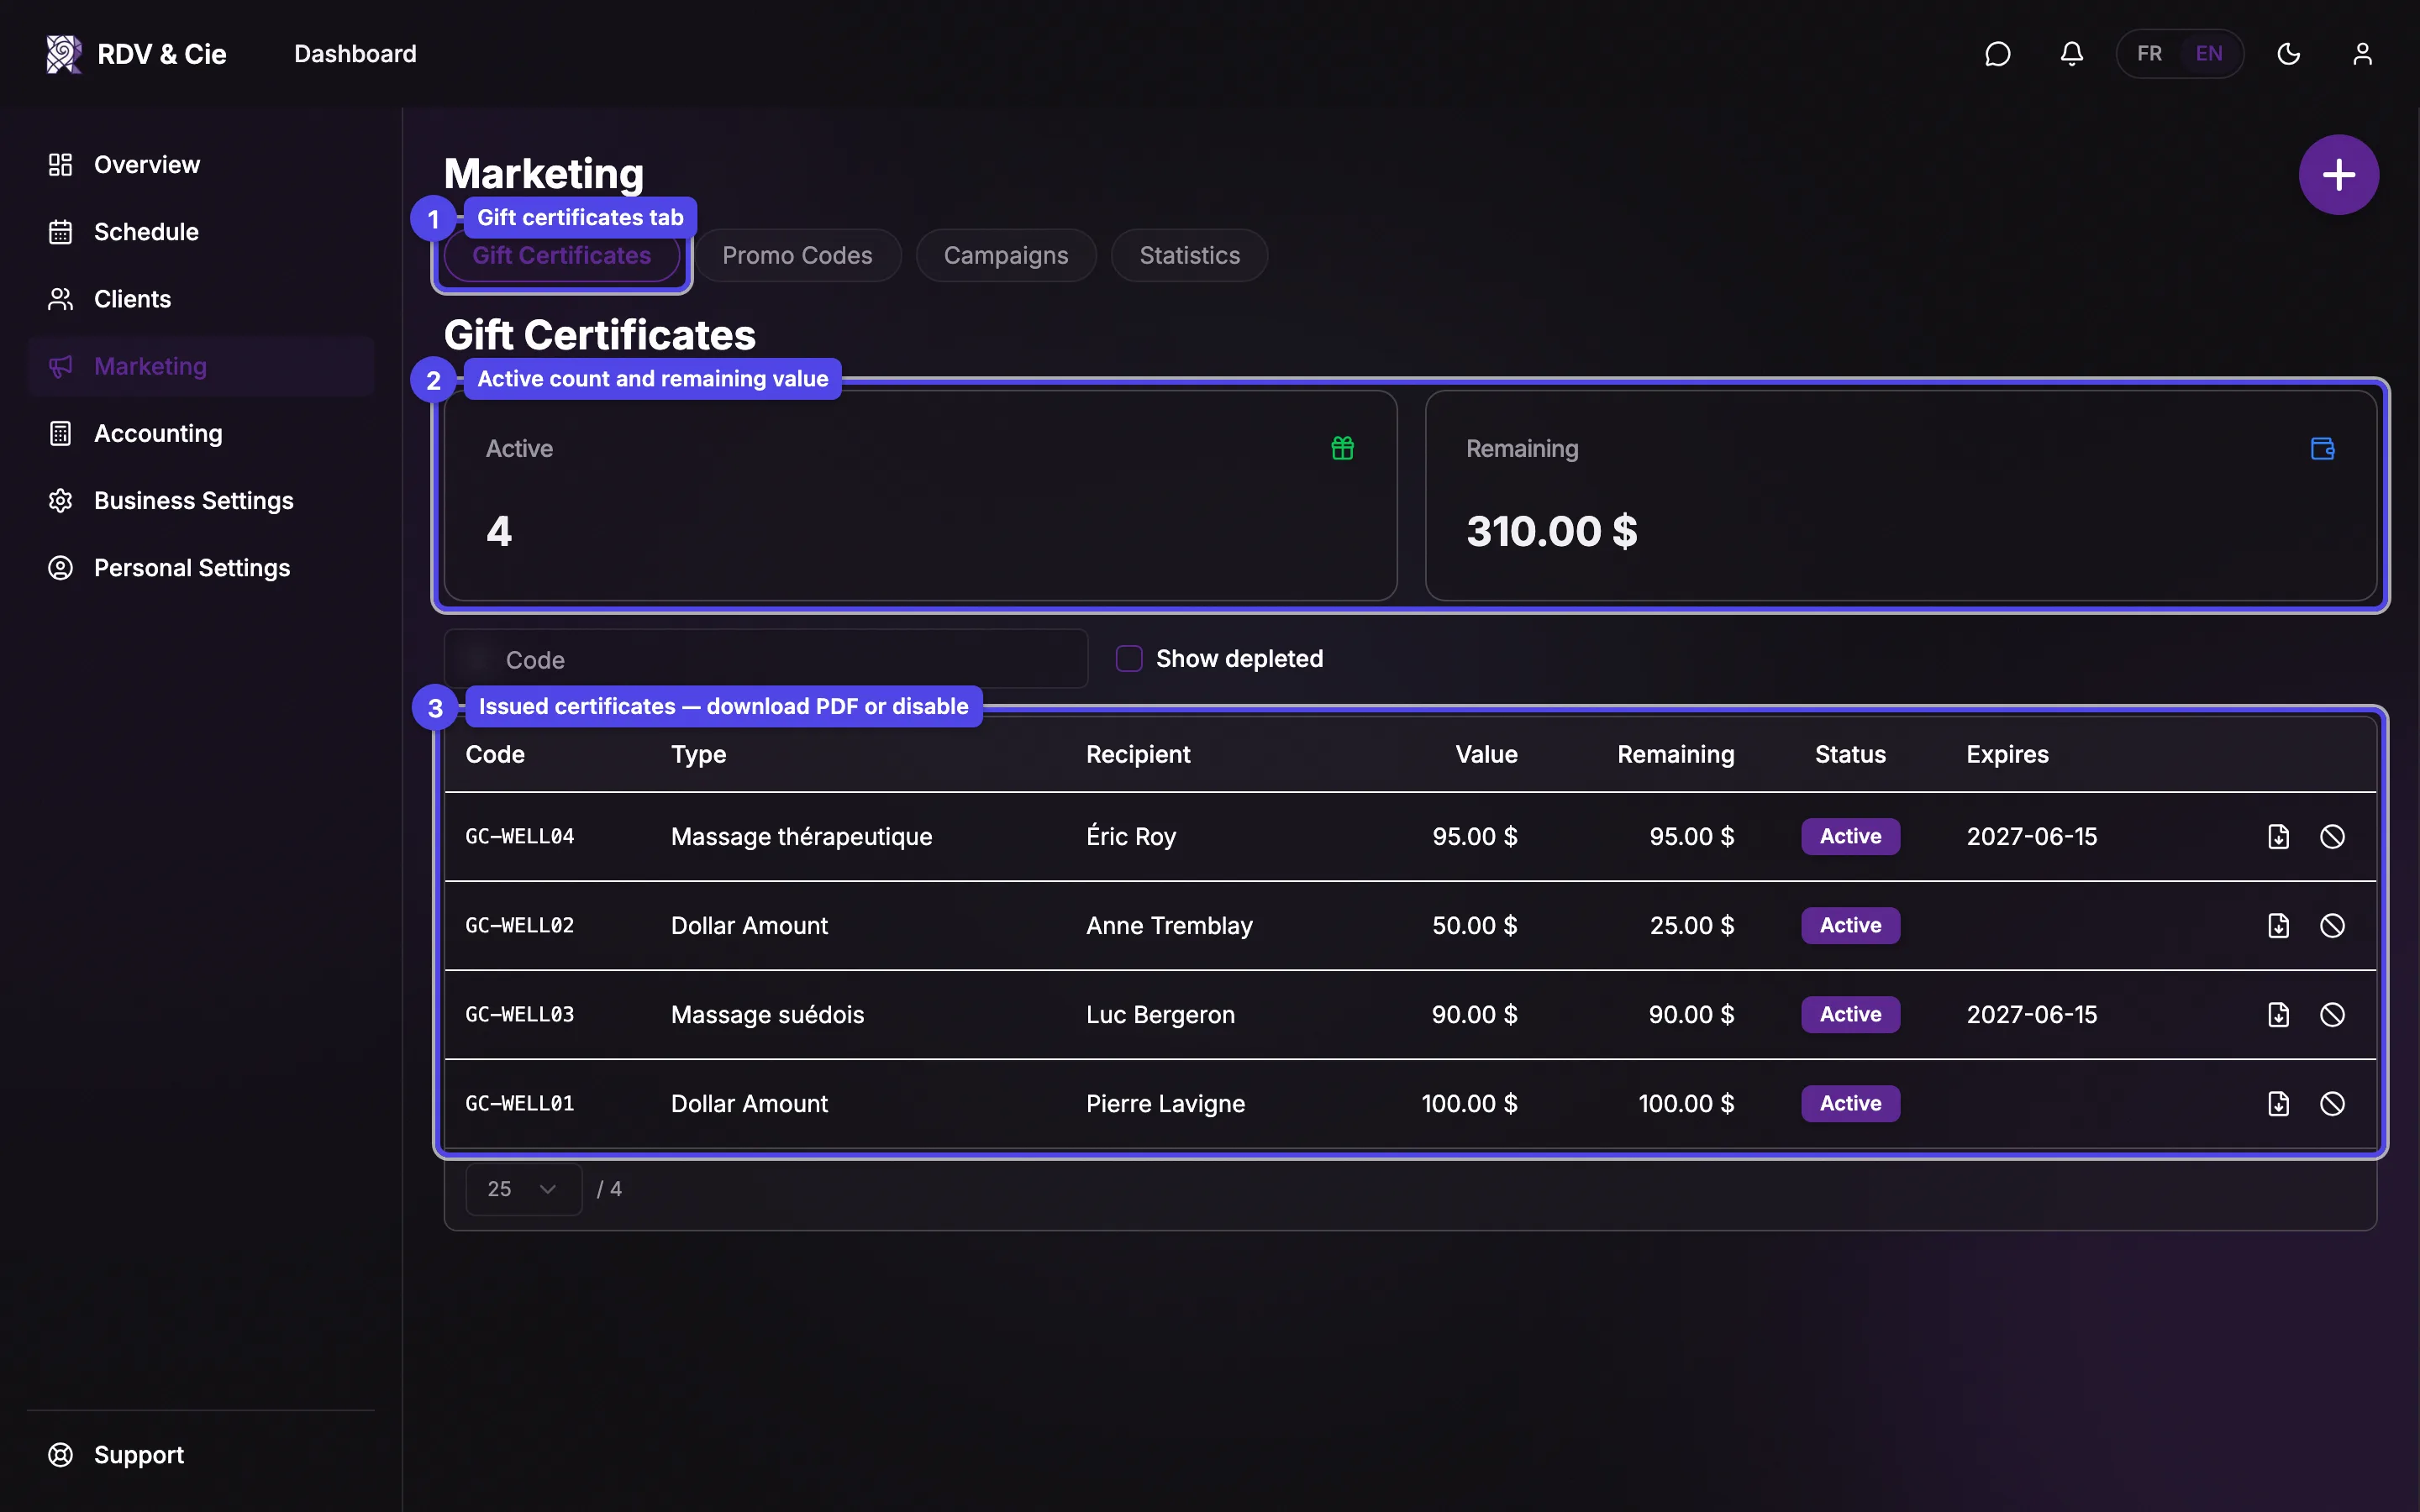Toggle dark mode moon icon
This screenshot has height=1512, width=2420.
(x=2288, y=54)
